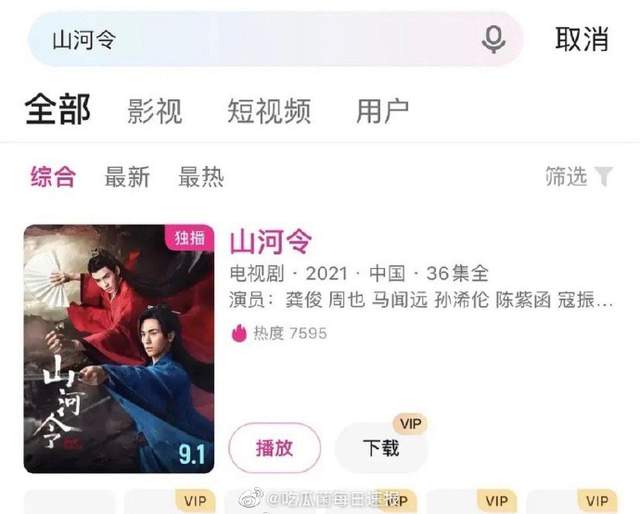The image size is (640, 514).
Task: Cancel search with 取消
Action: pyautogui.click(x=582, y=39)
